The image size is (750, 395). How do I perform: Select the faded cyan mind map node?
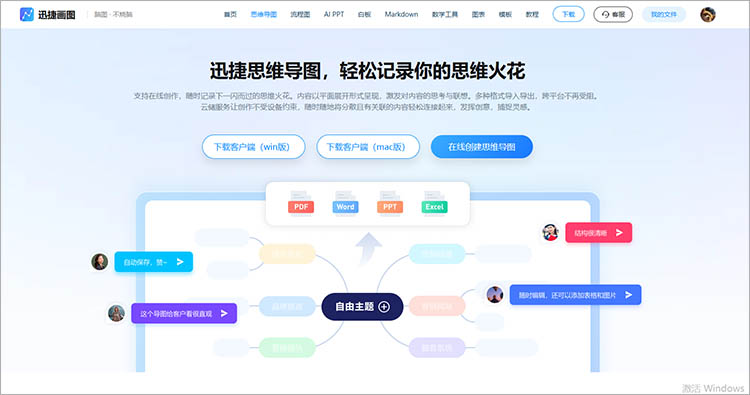[x=437, y=253]
